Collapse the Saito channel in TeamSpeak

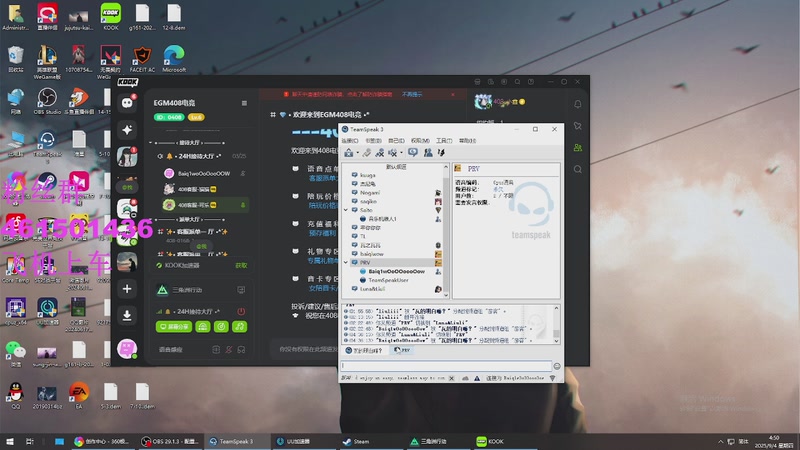[346, 210]
